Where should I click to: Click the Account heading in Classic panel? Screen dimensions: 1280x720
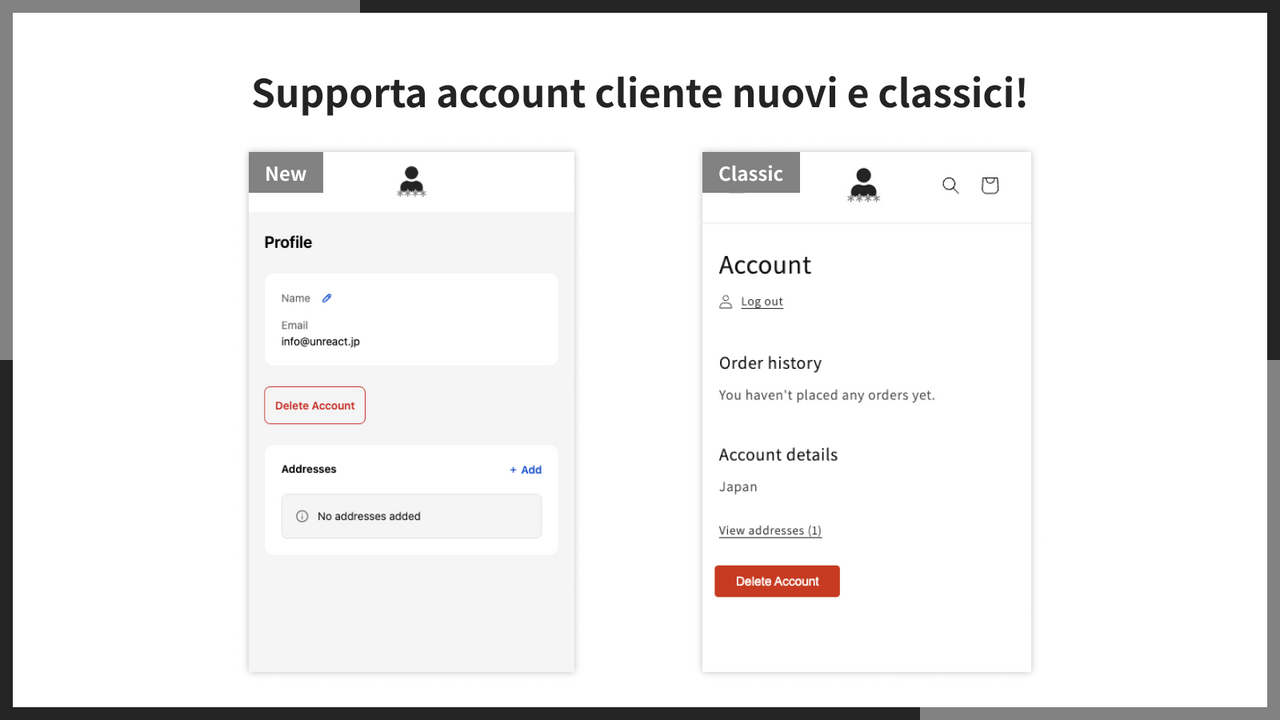[765, 265]
